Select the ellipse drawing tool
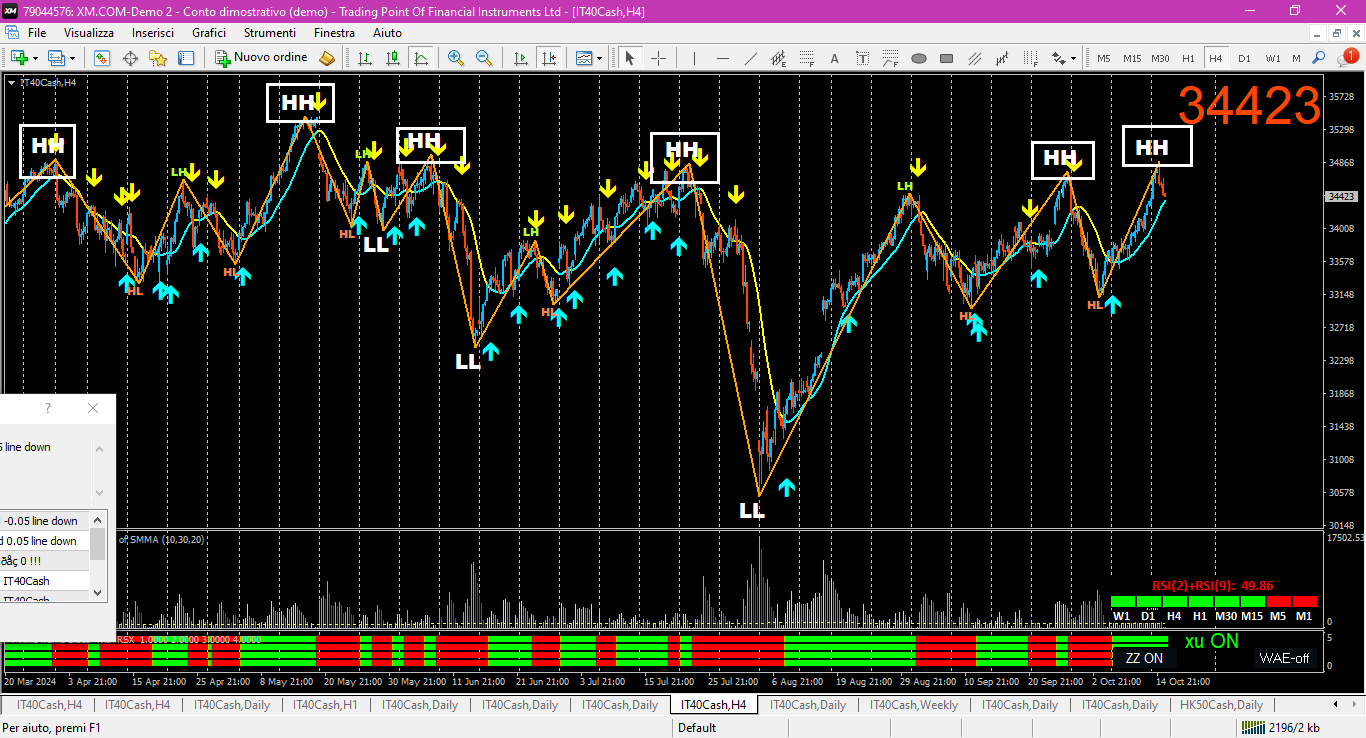 click(919, 58)
